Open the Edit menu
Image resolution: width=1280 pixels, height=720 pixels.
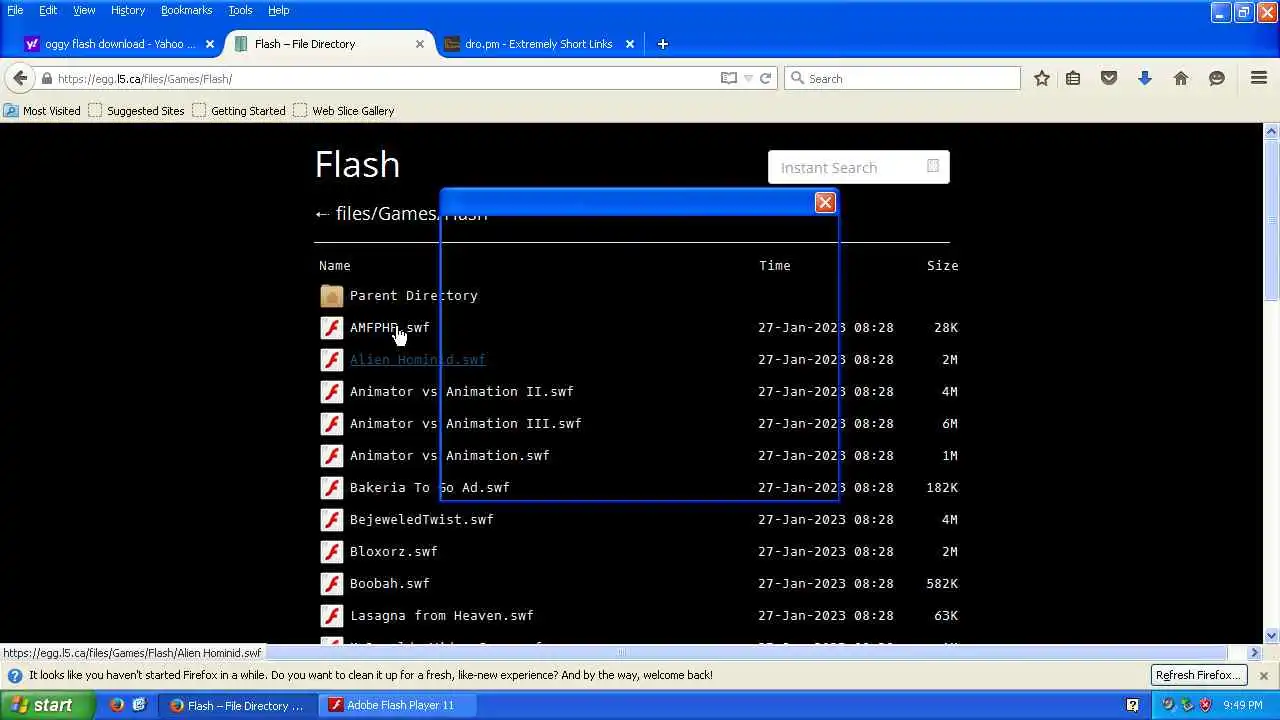point(48,10)
